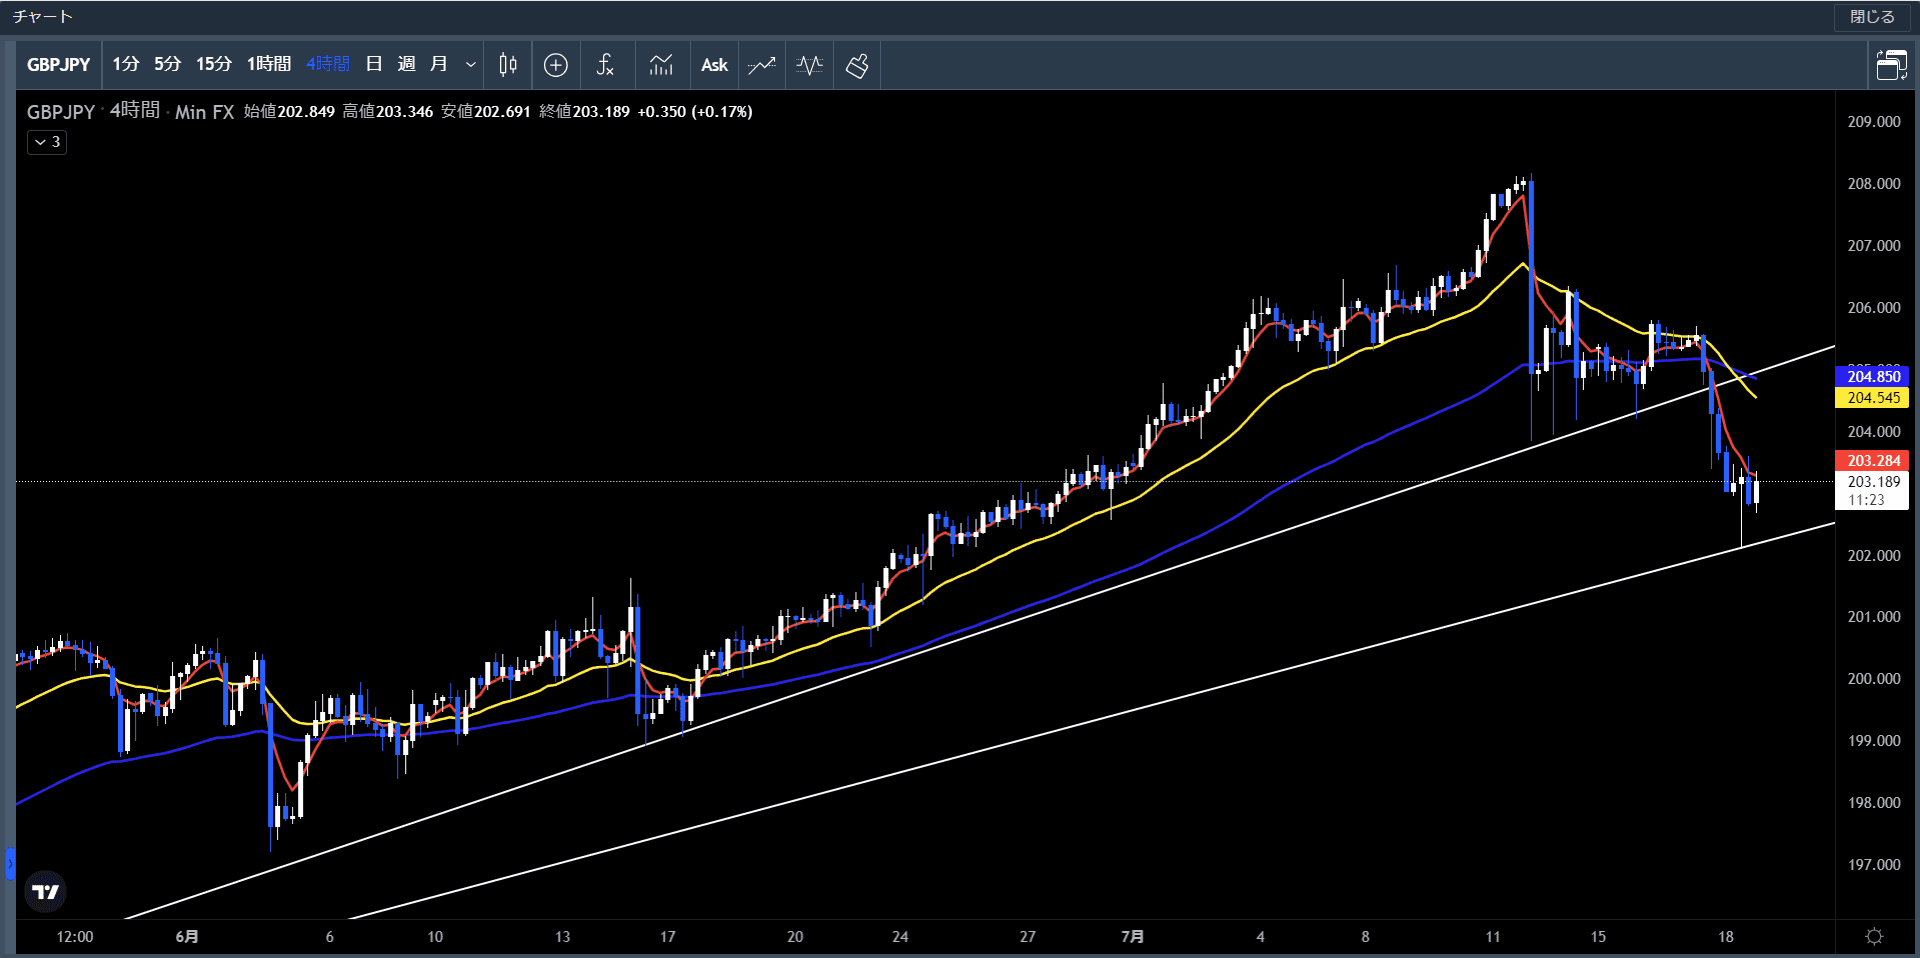
Task: Click the 197.000 price axis label
Action: 1874,865
